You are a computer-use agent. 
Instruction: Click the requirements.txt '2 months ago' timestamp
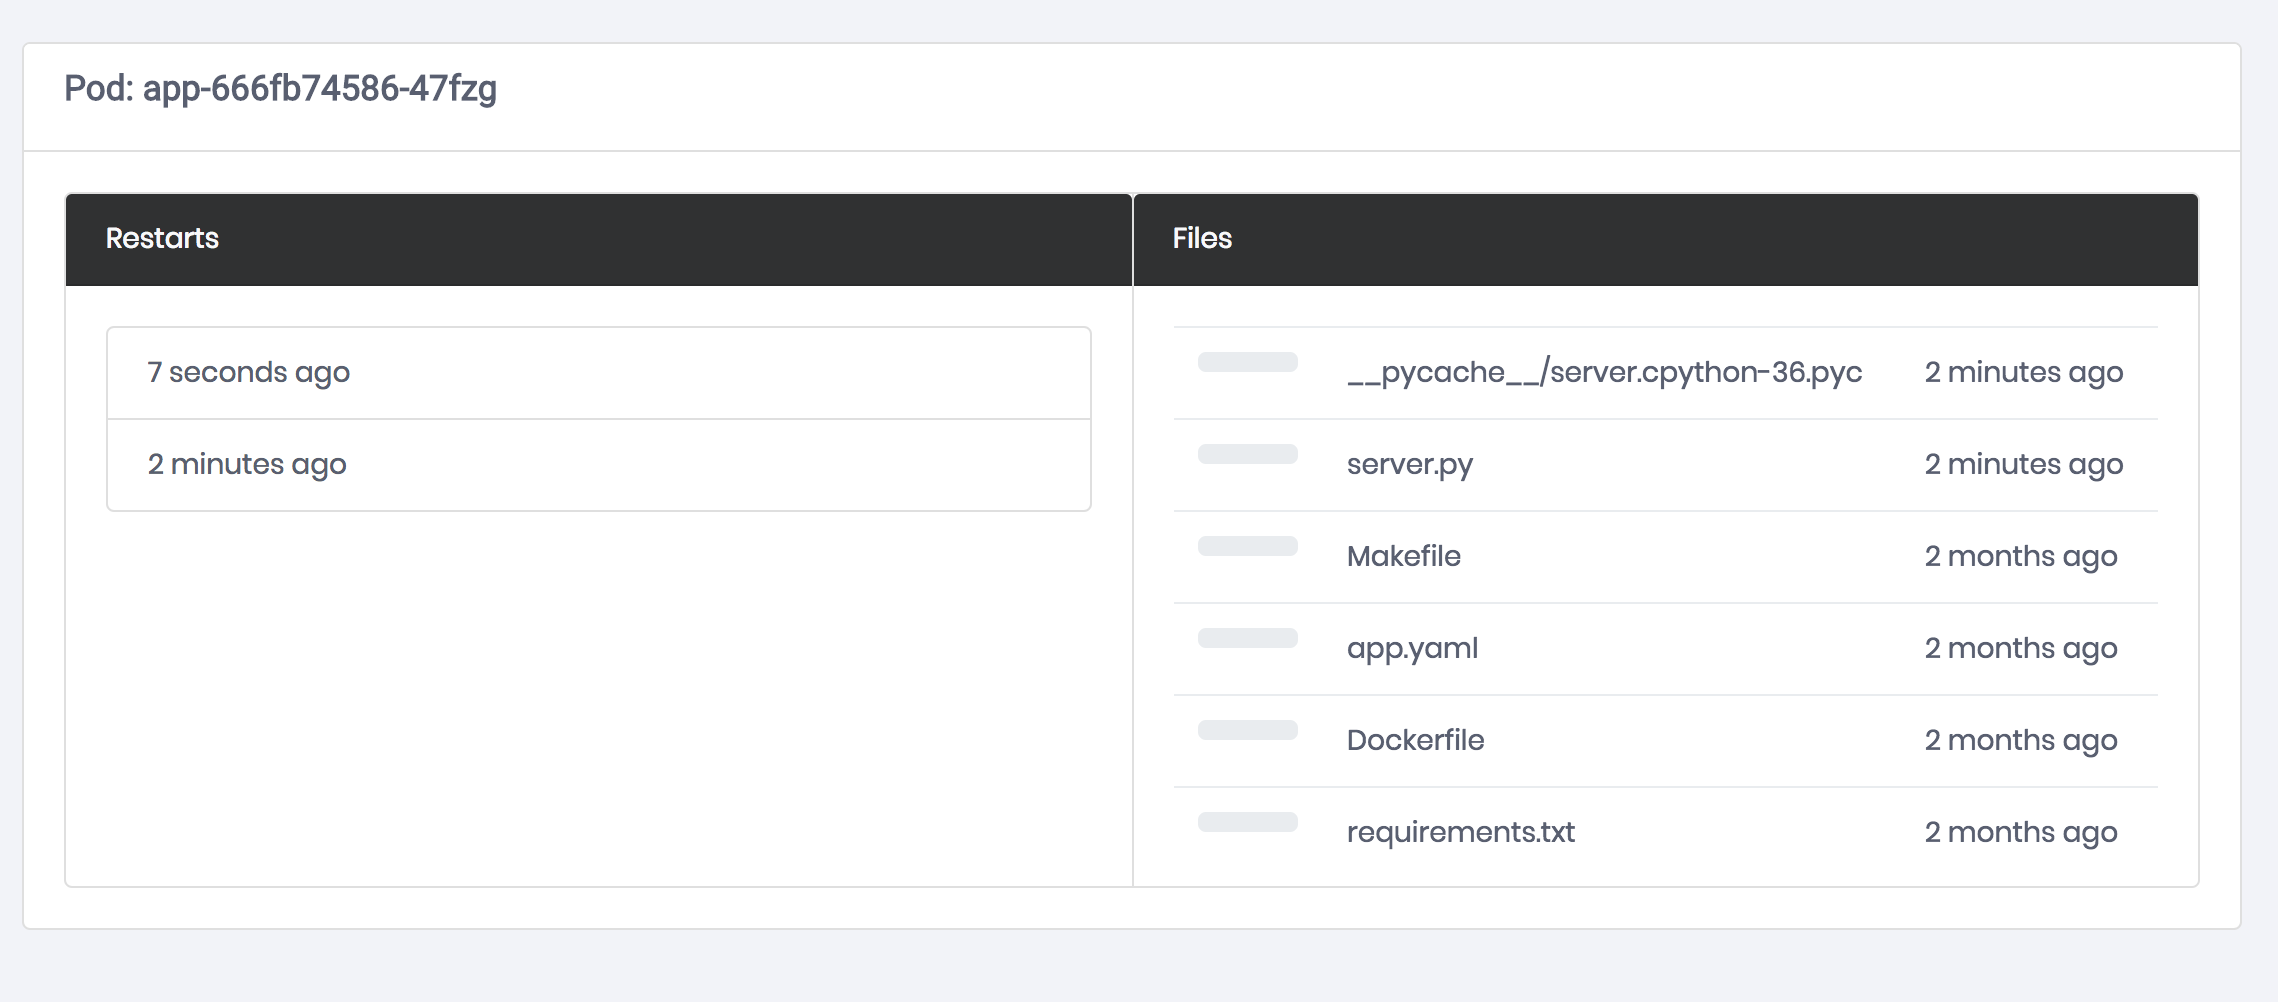tap(2020, 833)
